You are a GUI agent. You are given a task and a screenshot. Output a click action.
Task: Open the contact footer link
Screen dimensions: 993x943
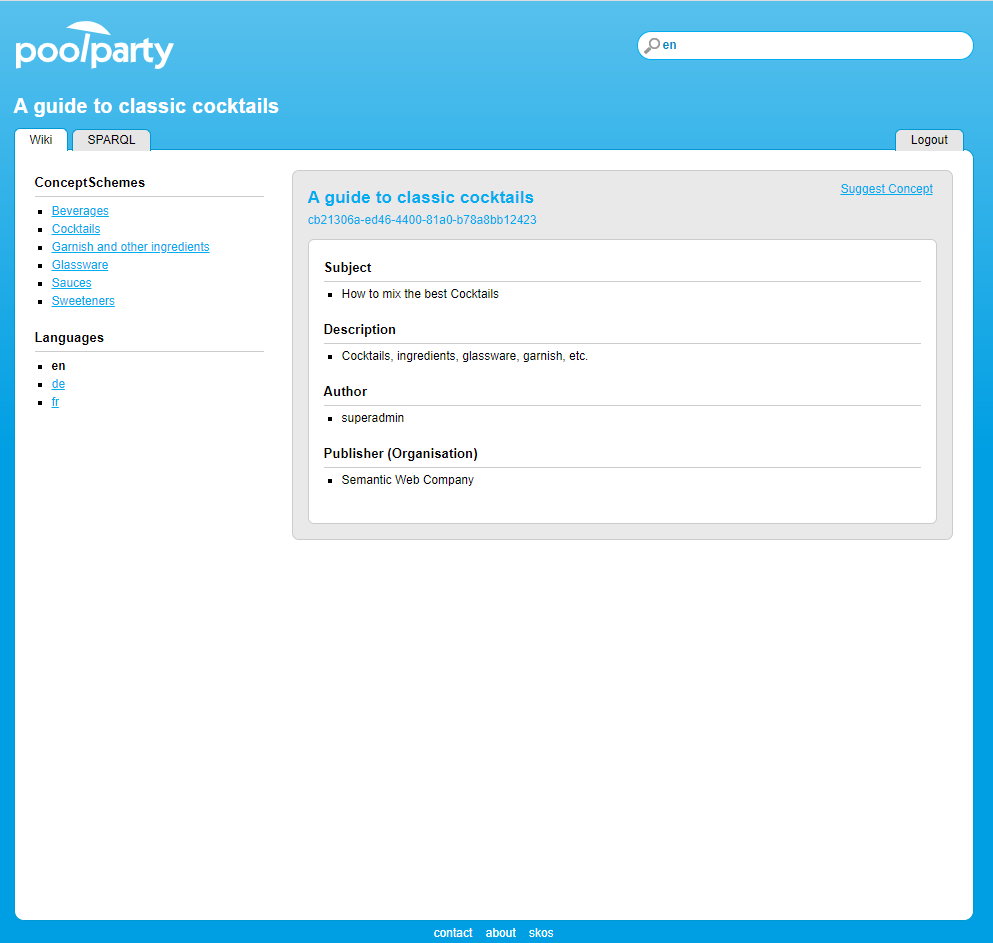pos(453,933)
